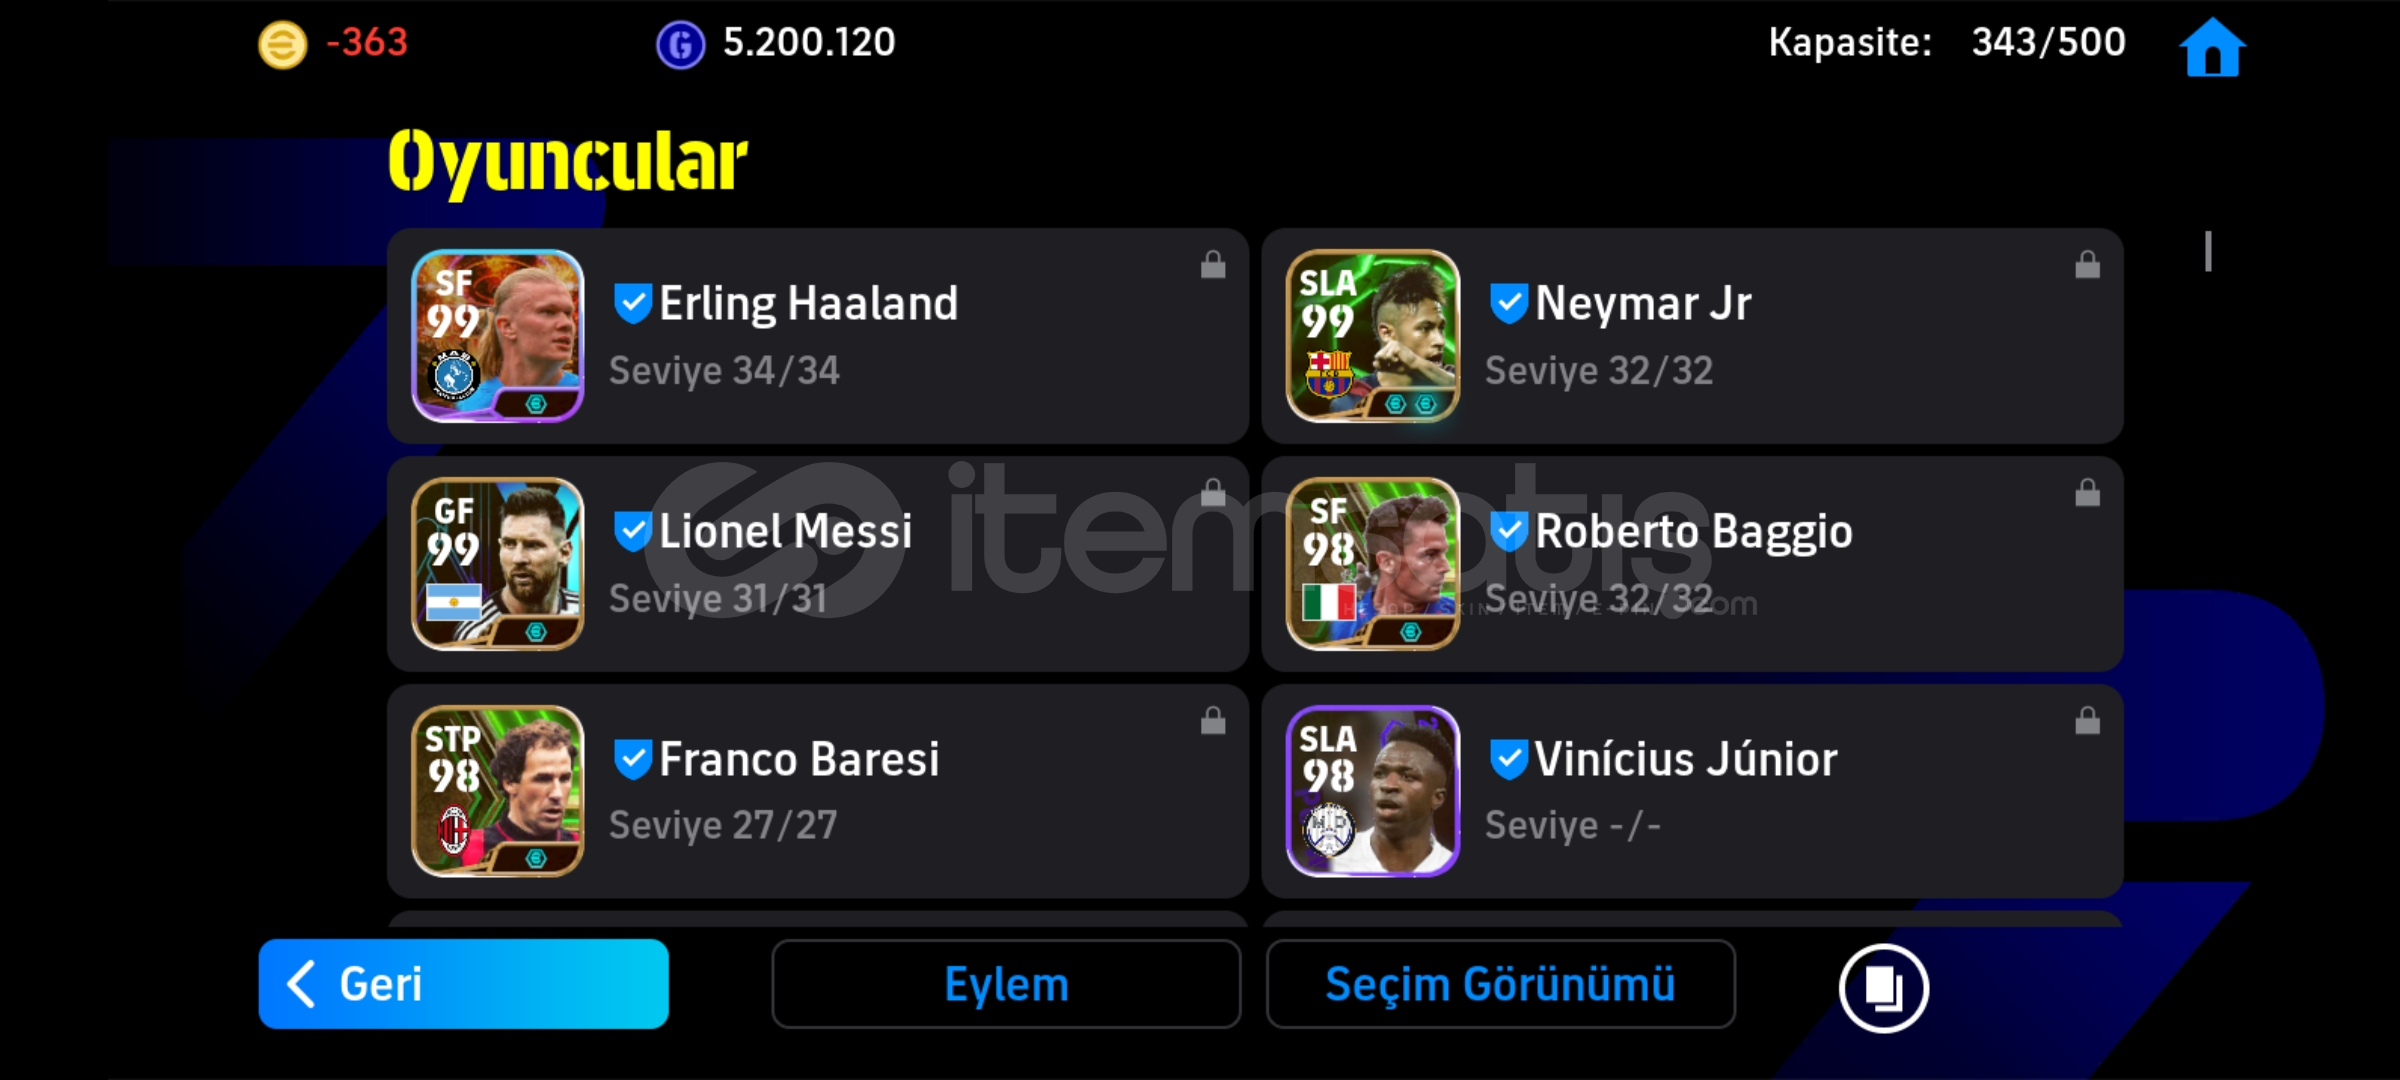Screen dimensions: 2400x1080
Task: Tap the lock icon on Erling Haaland
Action: pyautogui.click(x=1212, y=265)
